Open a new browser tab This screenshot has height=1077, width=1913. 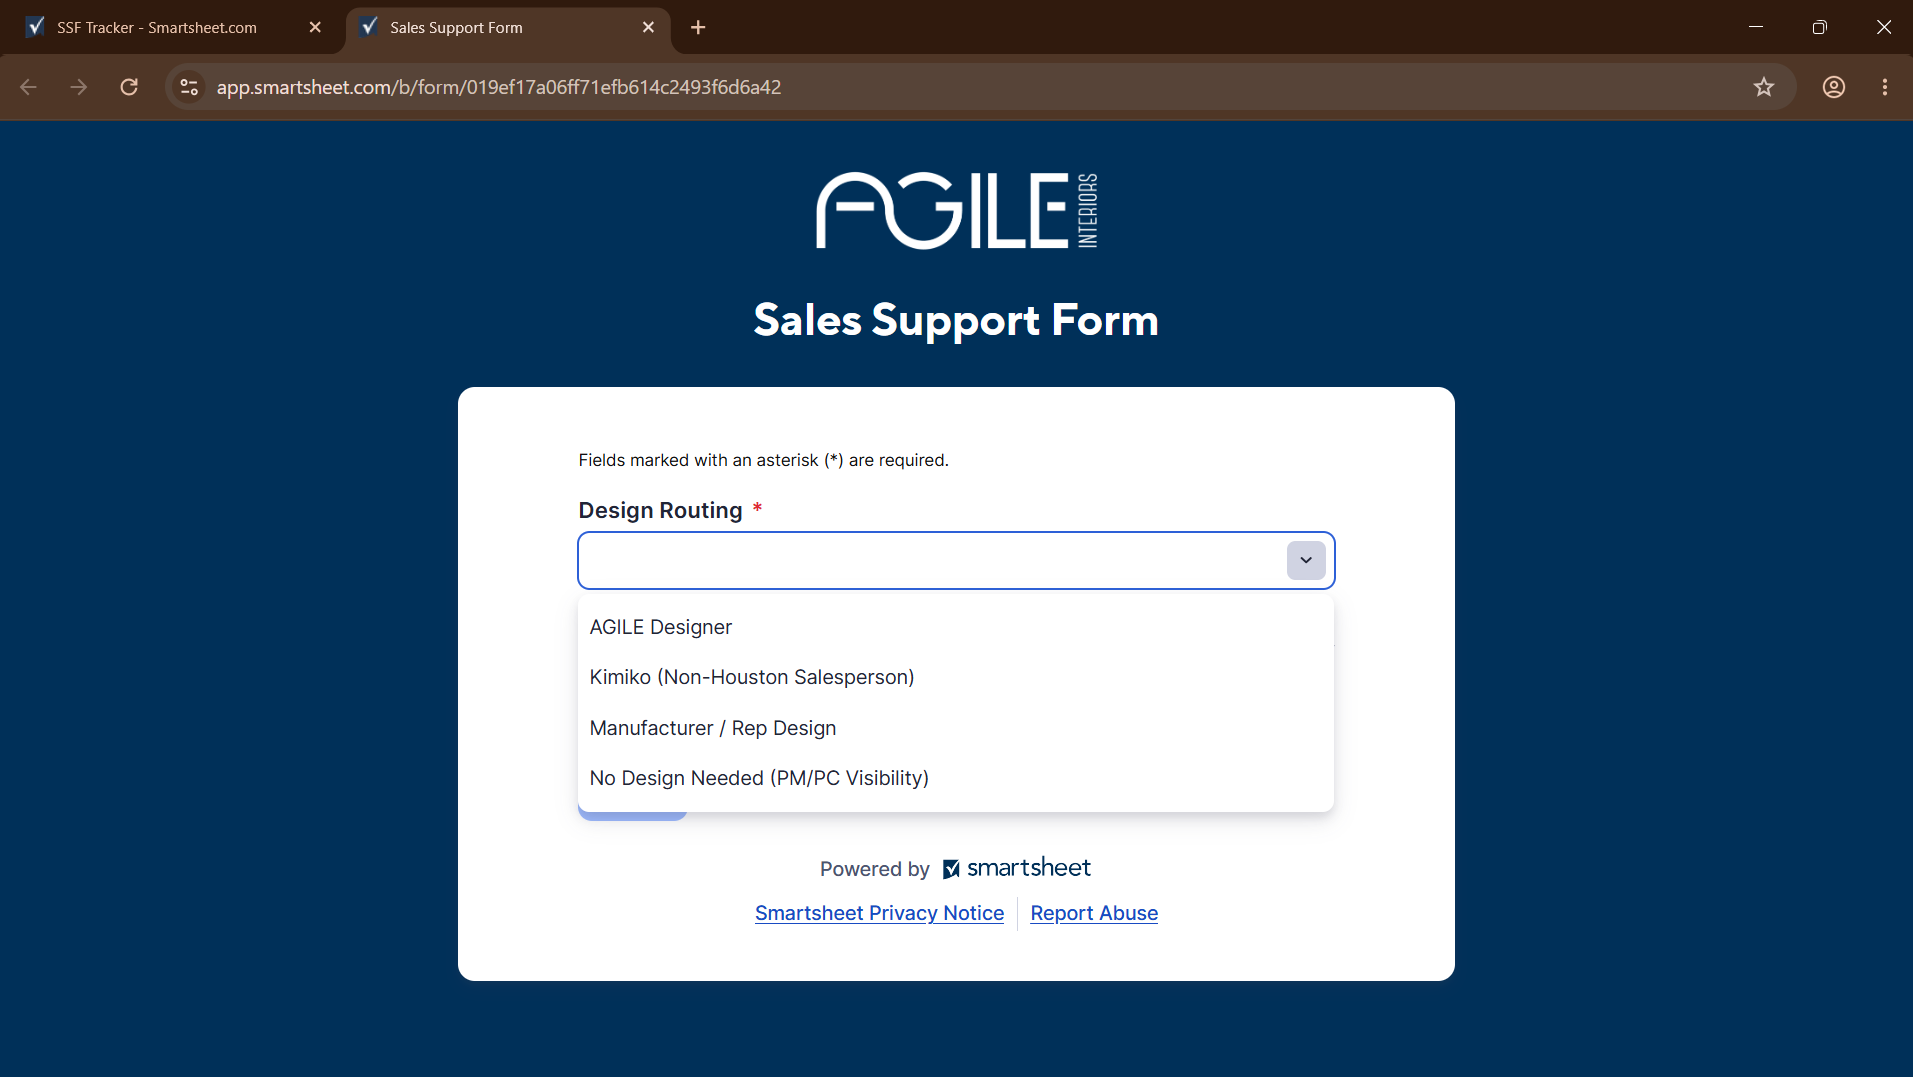[698, 27]
